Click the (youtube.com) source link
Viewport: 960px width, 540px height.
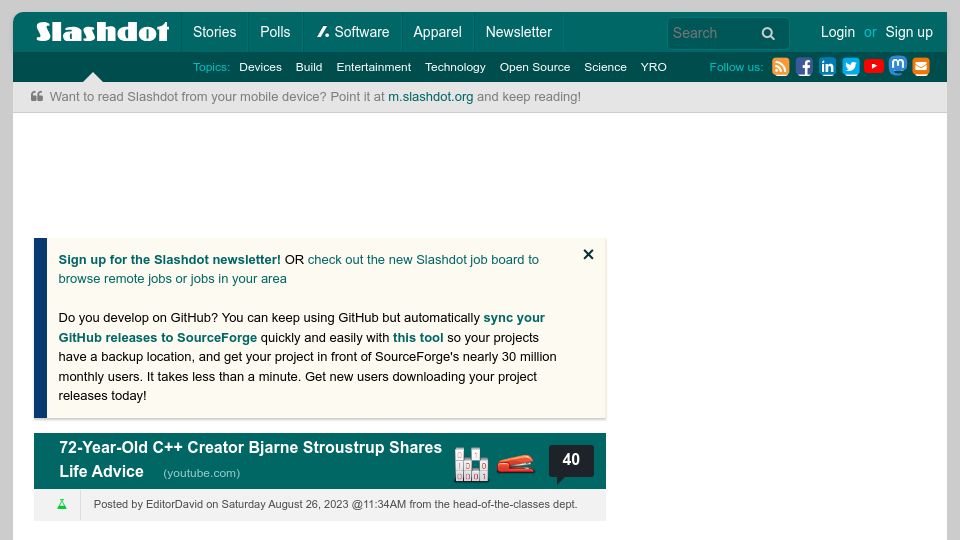201,473
